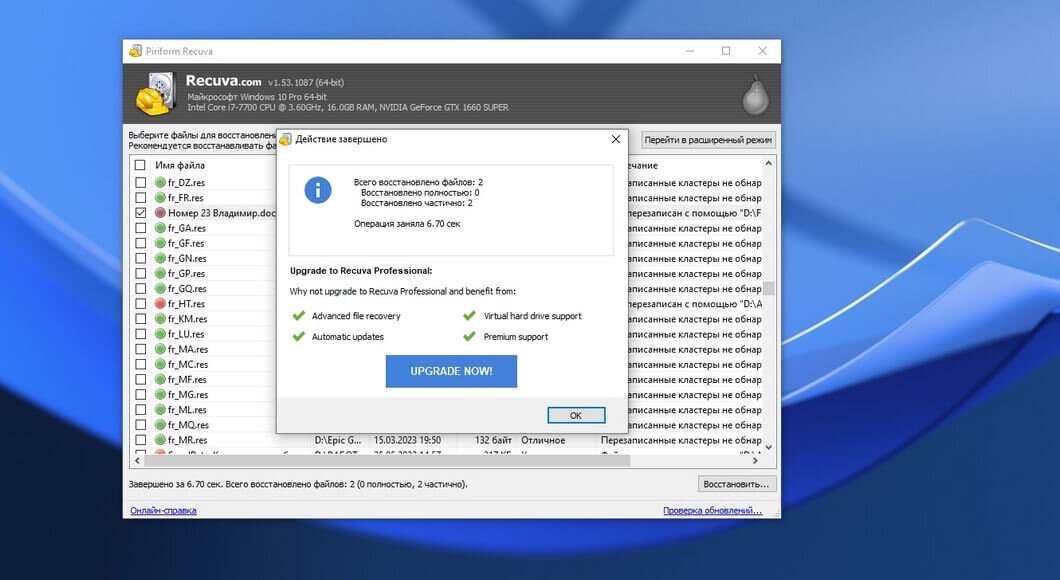Click the Операция заняла 6.70 сек text
1060x580 pixels.
[x=407, y=224]
